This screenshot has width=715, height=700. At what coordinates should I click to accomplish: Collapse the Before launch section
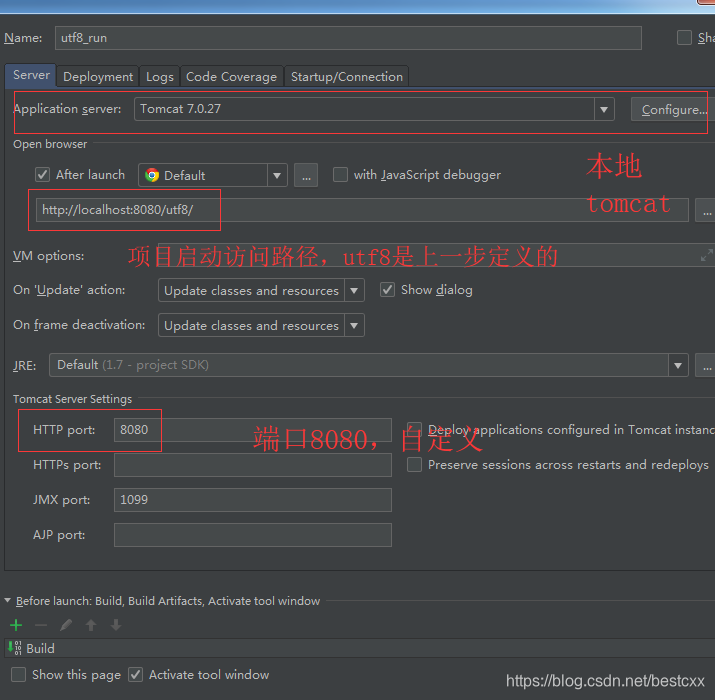click(8, 601)
